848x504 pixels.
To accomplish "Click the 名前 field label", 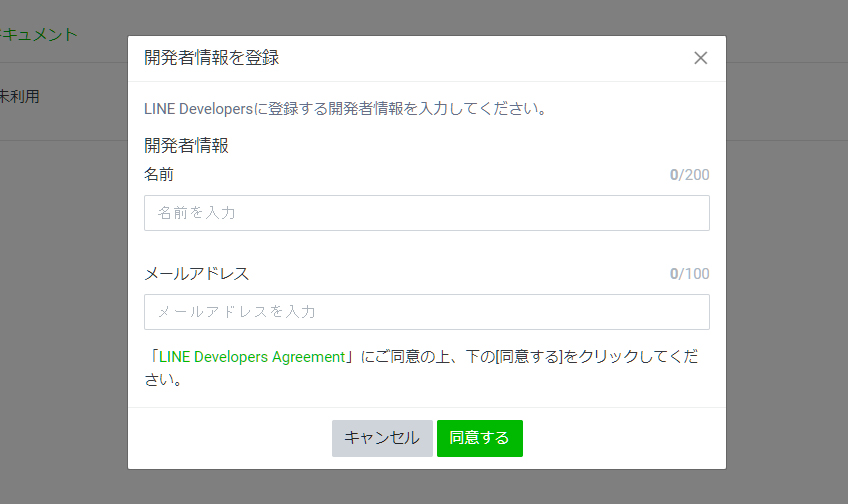I will pyautogui.click(x=158, y=174).
